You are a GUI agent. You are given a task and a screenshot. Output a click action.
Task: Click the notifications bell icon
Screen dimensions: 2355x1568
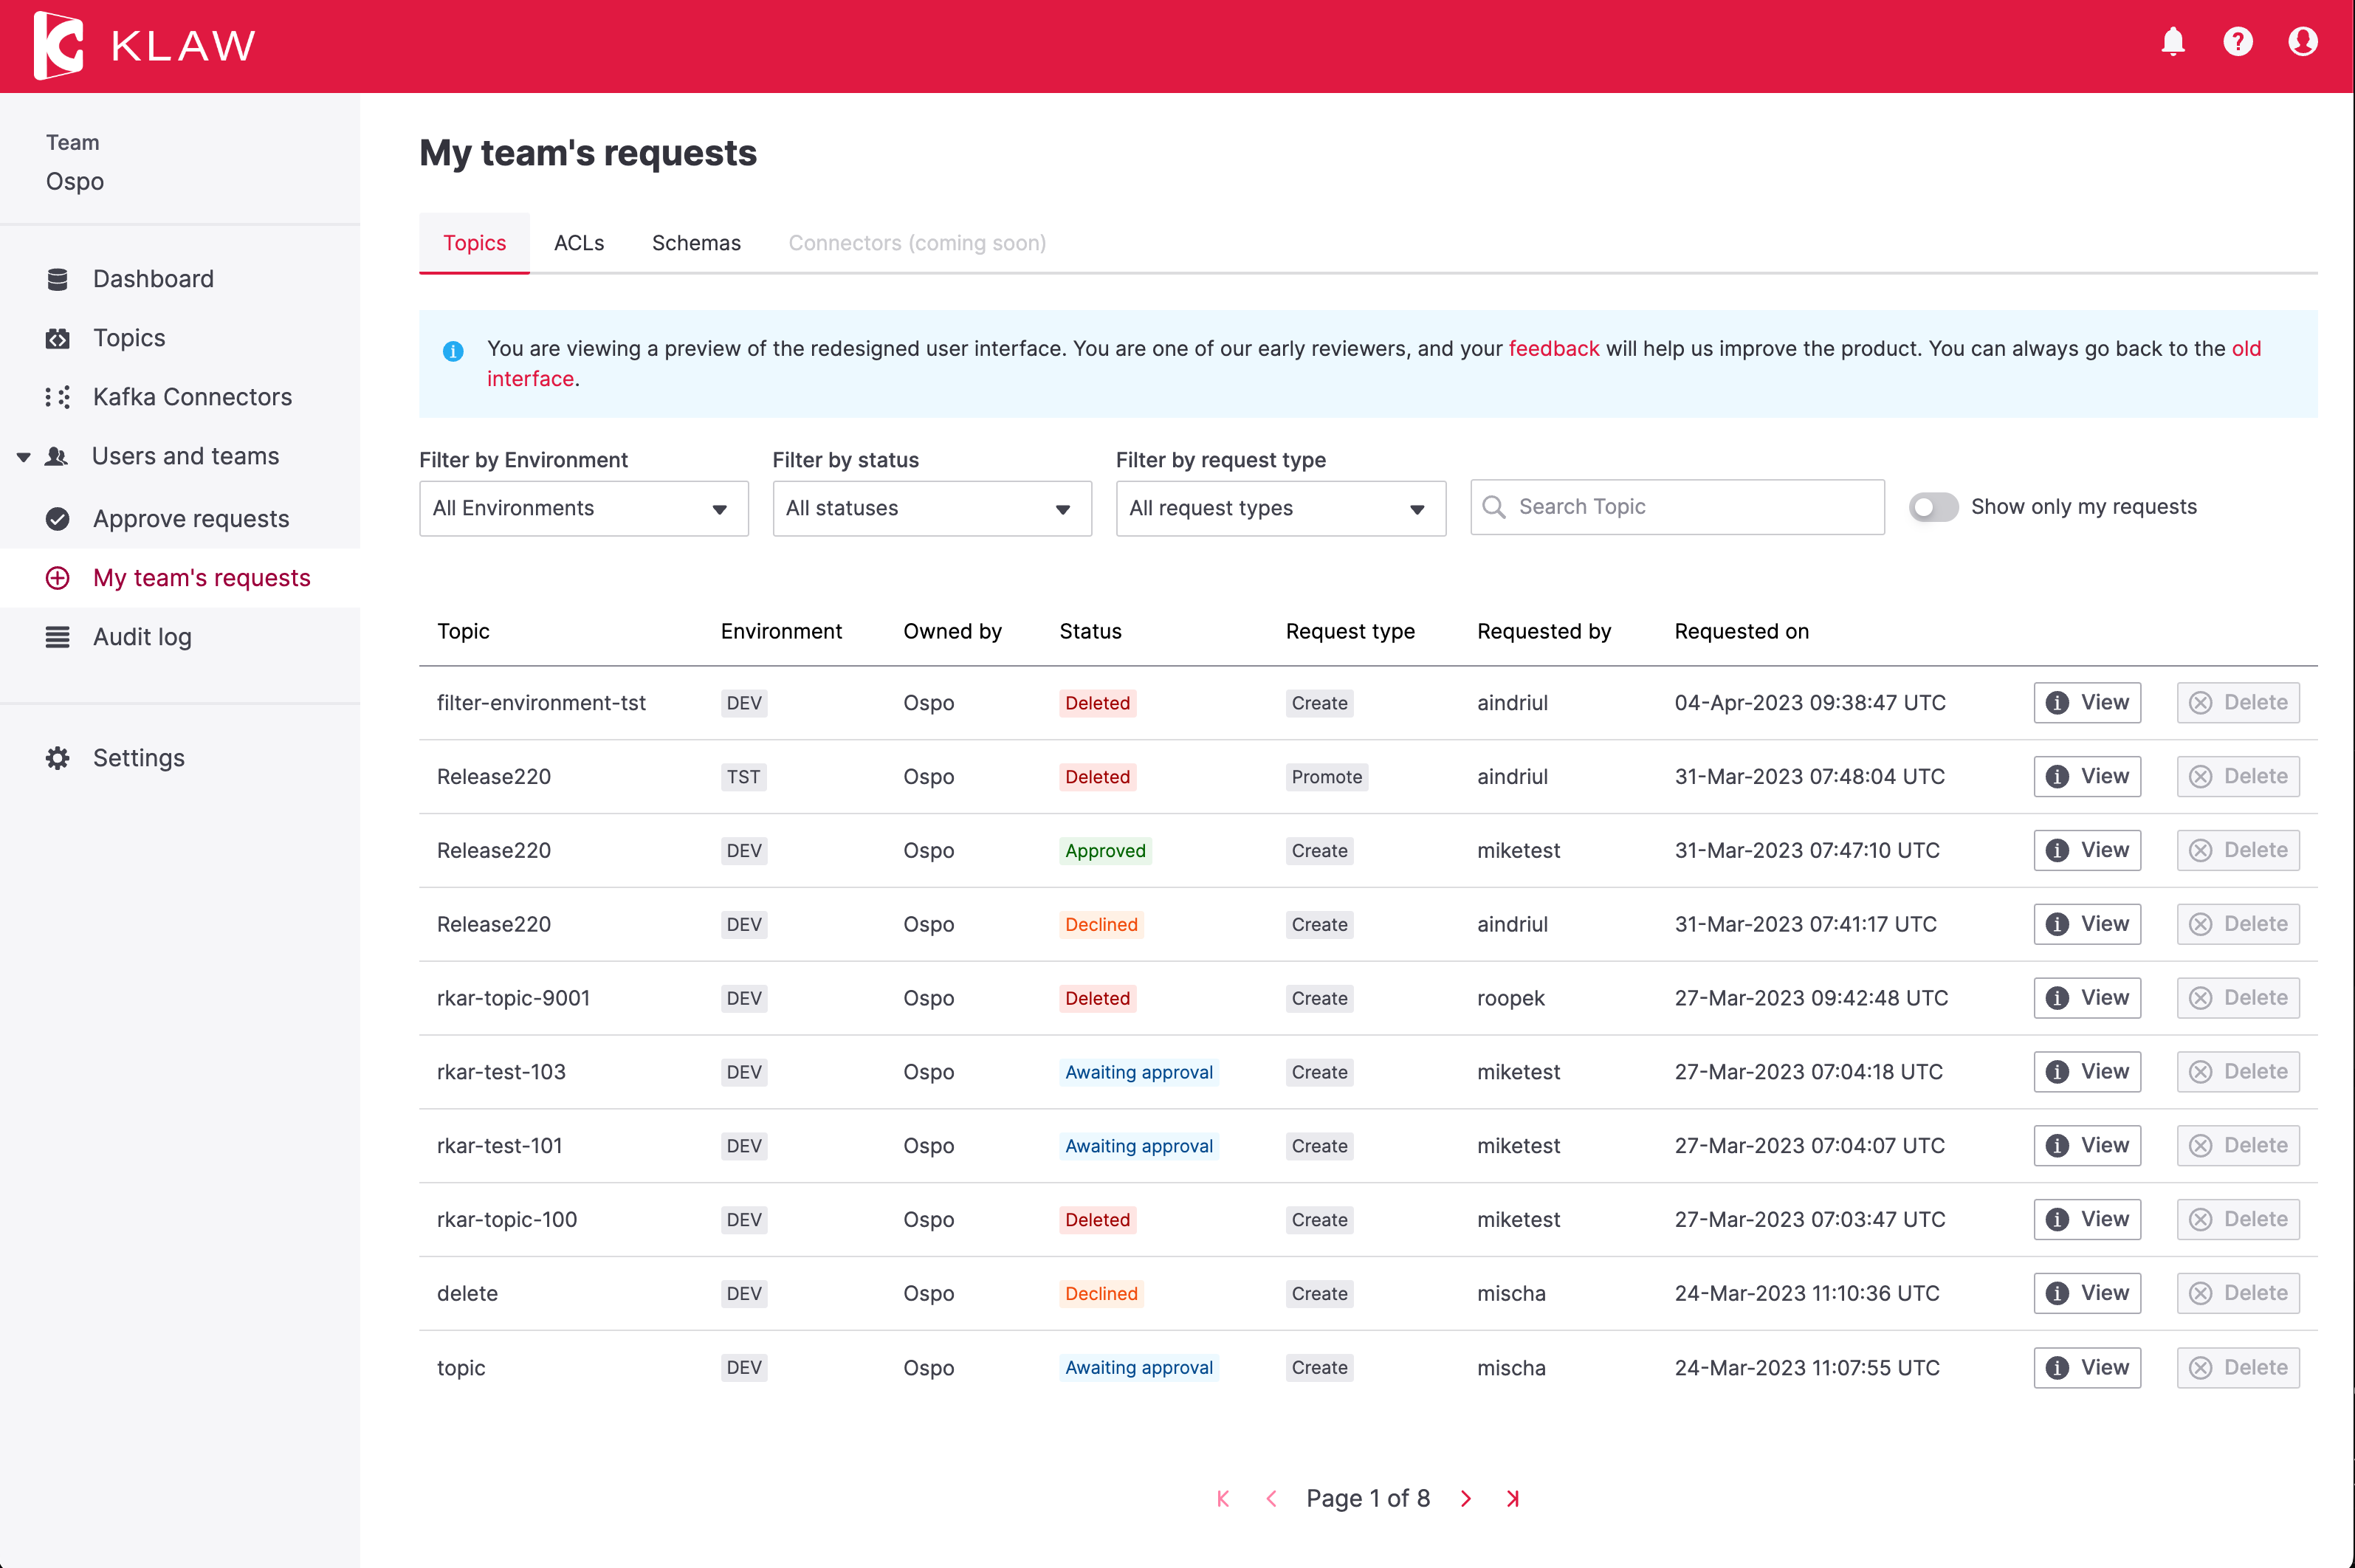pos(2172,42)
